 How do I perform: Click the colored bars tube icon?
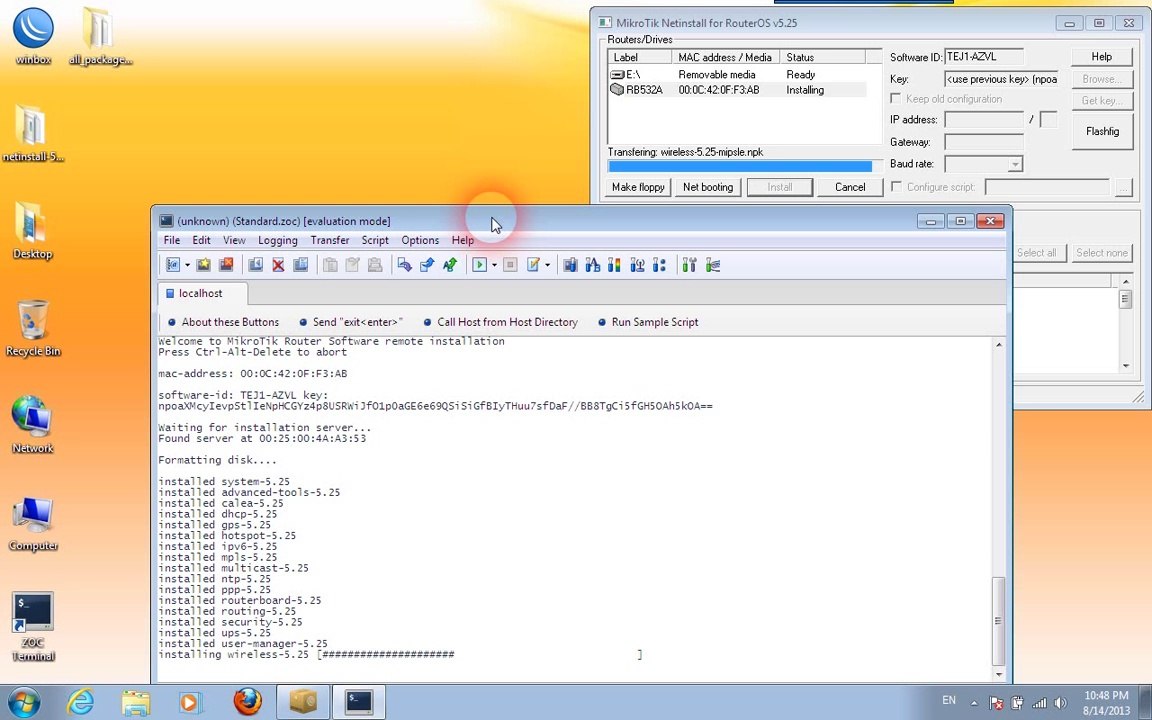tap(614, 265)
